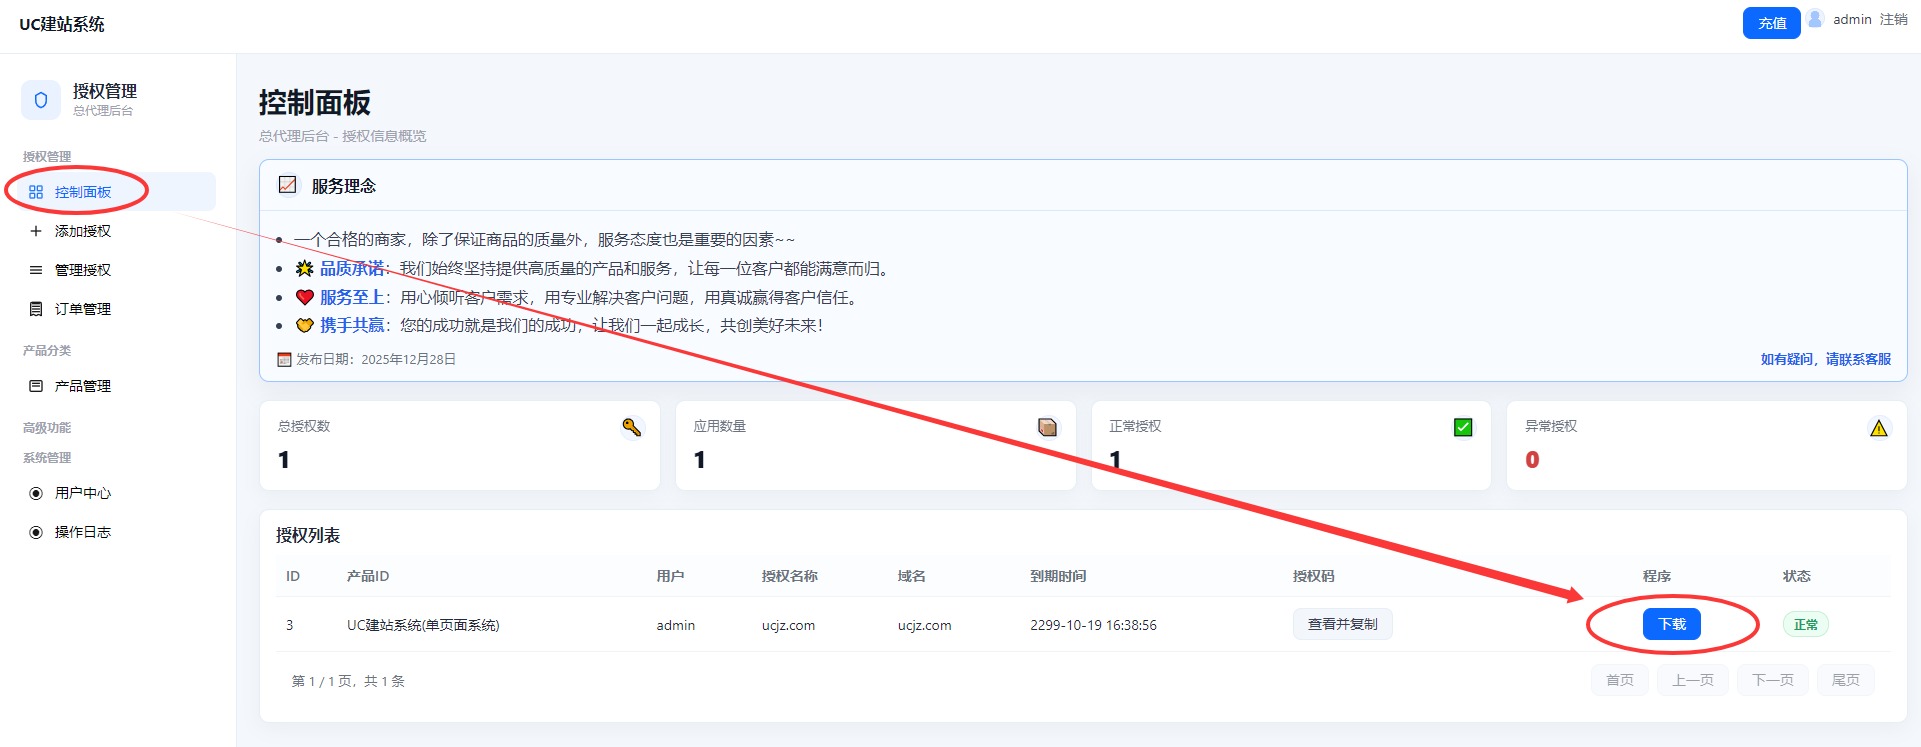Click the circle icon beside 操作日志
Image resolution: width=1921 pixels, height=747 pixels.
[36, 532]
